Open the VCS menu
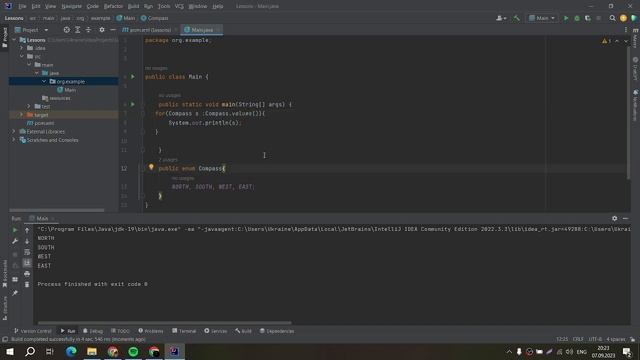640x360 pixels. click(x=179, y=6)
